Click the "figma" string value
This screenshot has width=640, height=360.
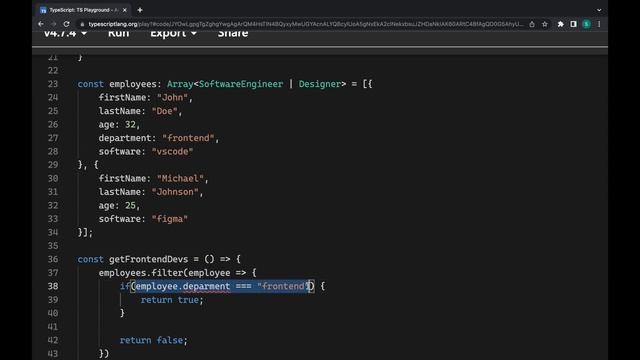point(170,219)
